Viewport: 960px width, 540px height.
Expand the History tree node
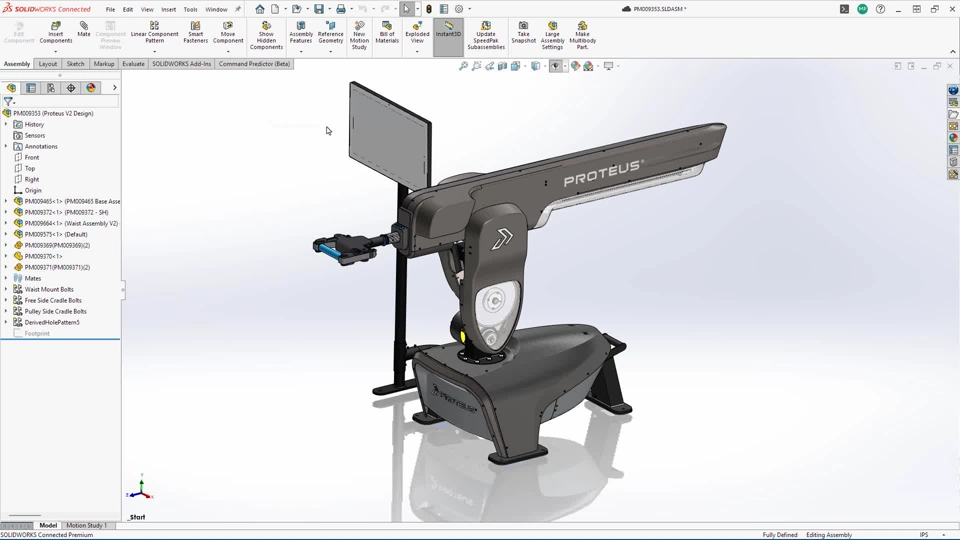point(6,124)
